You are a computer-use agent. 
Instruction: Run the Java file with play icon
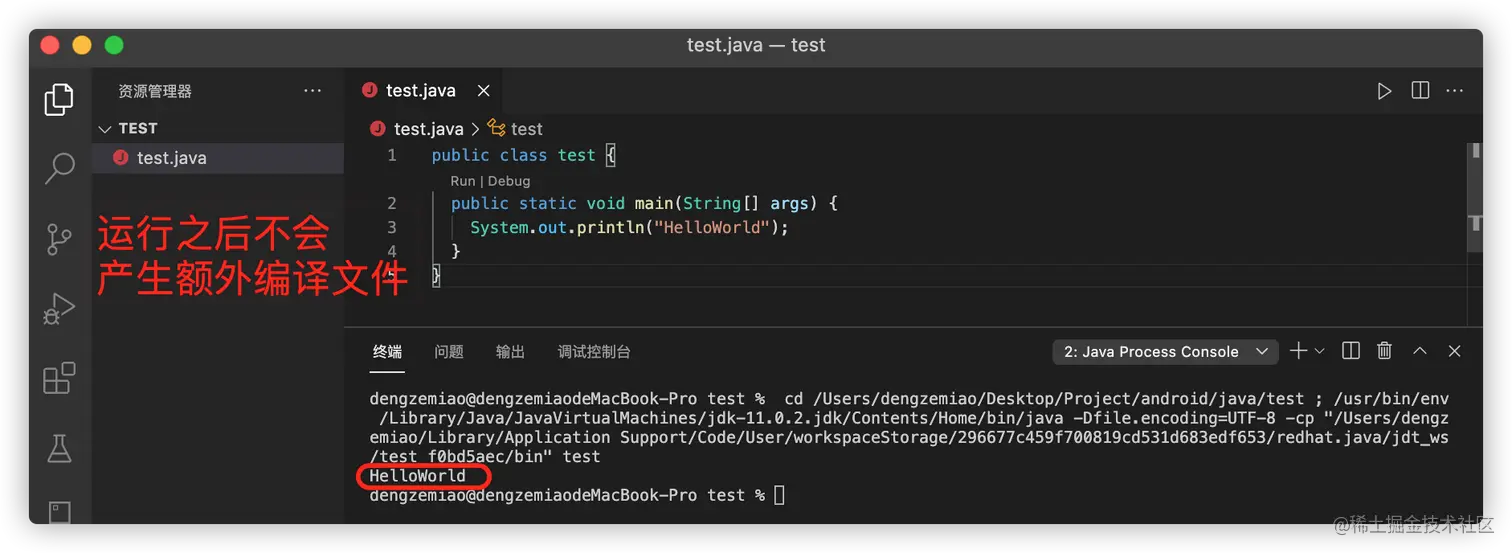1384,91
